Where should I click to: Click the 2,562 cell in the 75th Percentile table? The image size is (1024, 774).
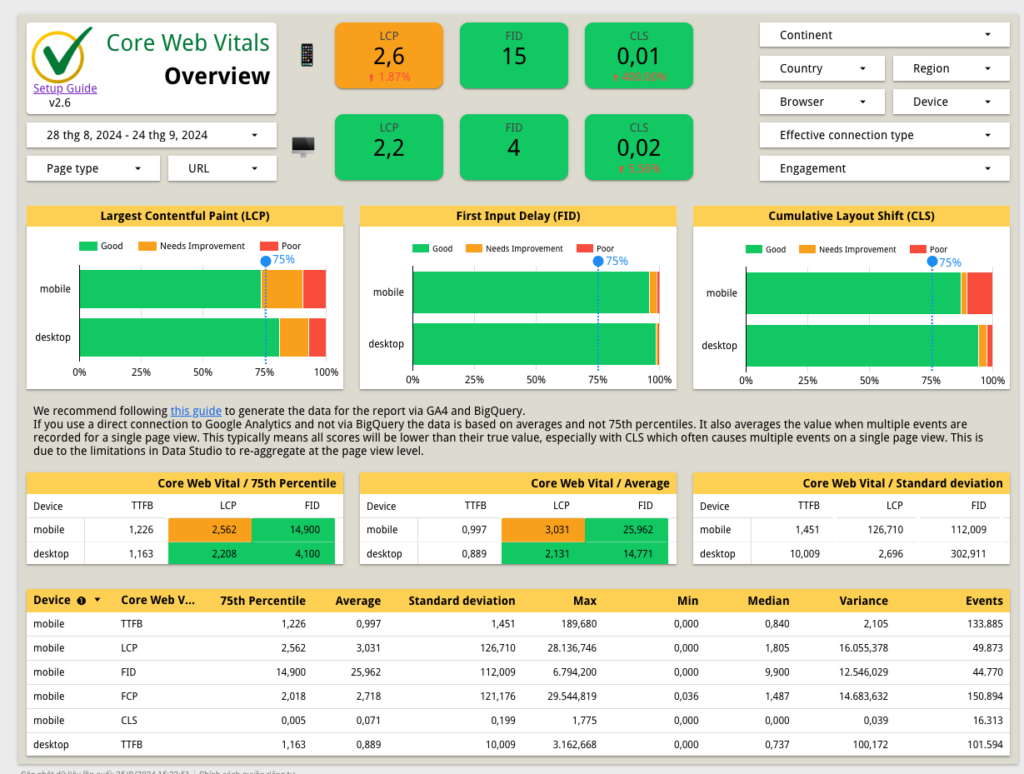[210, 530]
